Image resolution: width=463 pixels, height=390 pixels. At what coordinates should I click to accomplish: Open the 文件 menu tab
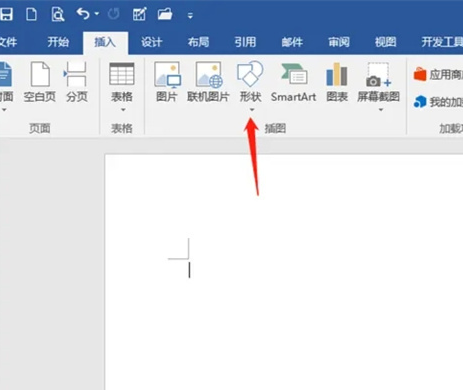tap(8, 42)
